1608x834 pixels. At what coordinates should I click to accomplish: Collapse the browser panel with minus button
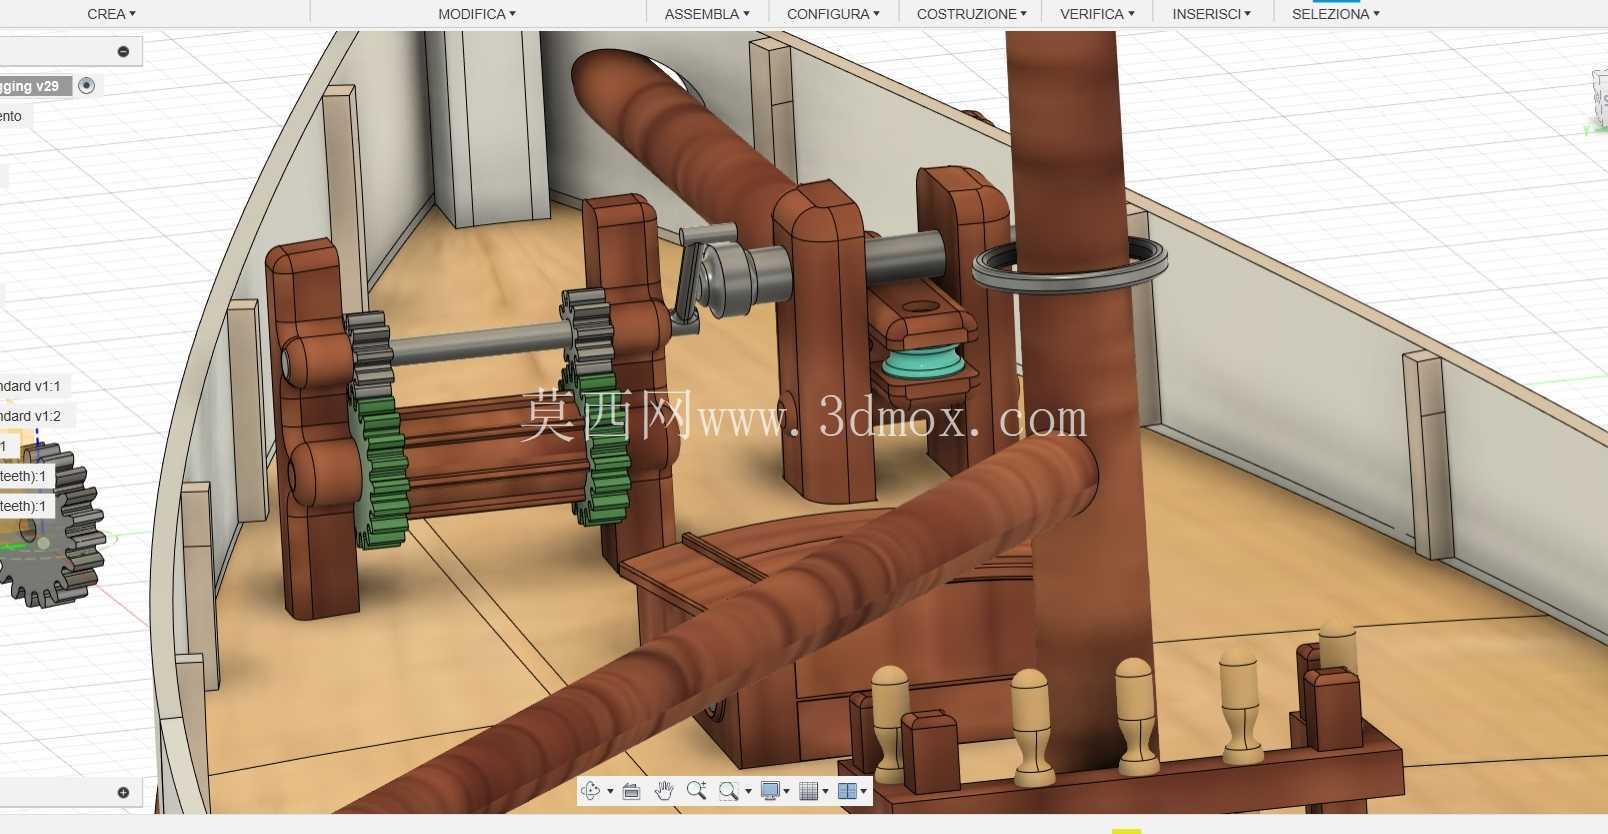tap(123, 51)
